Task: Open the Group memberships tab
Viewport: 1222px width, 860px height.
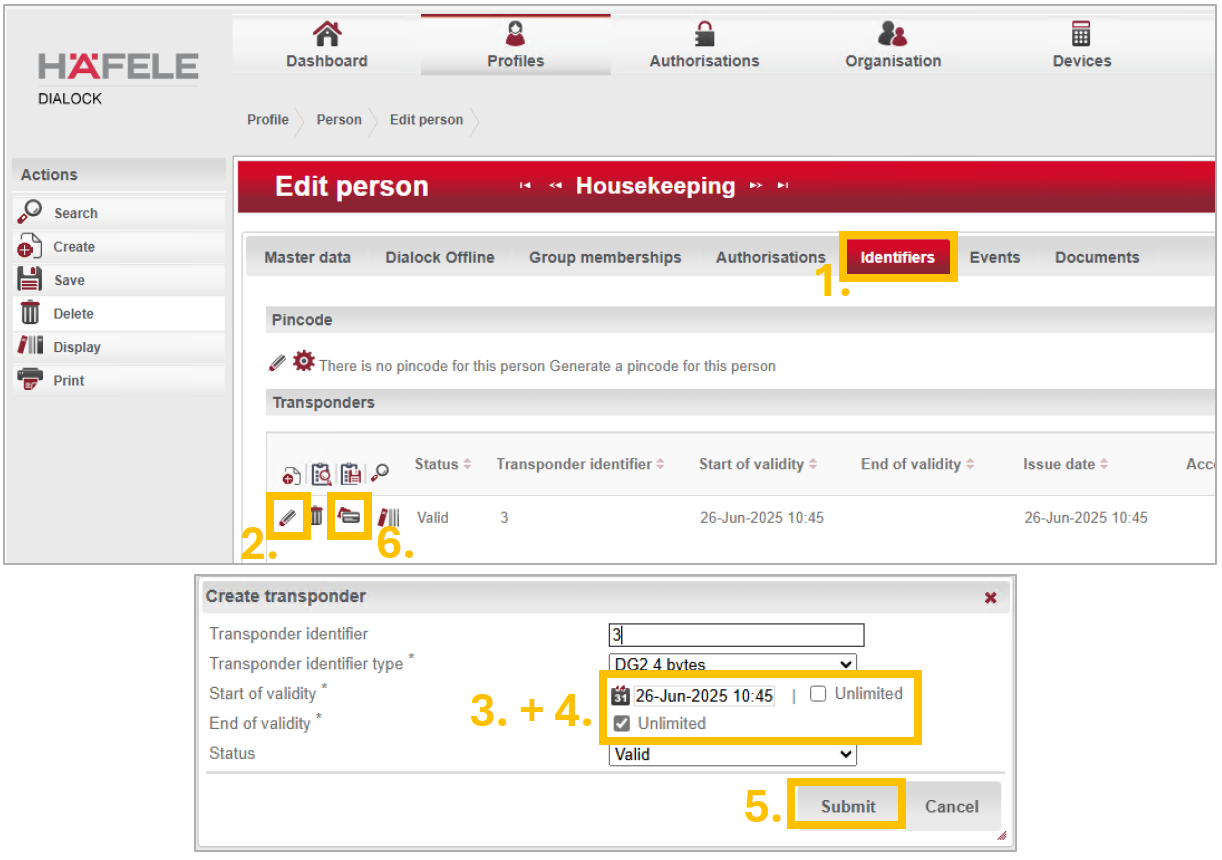Action: (605, 257)
